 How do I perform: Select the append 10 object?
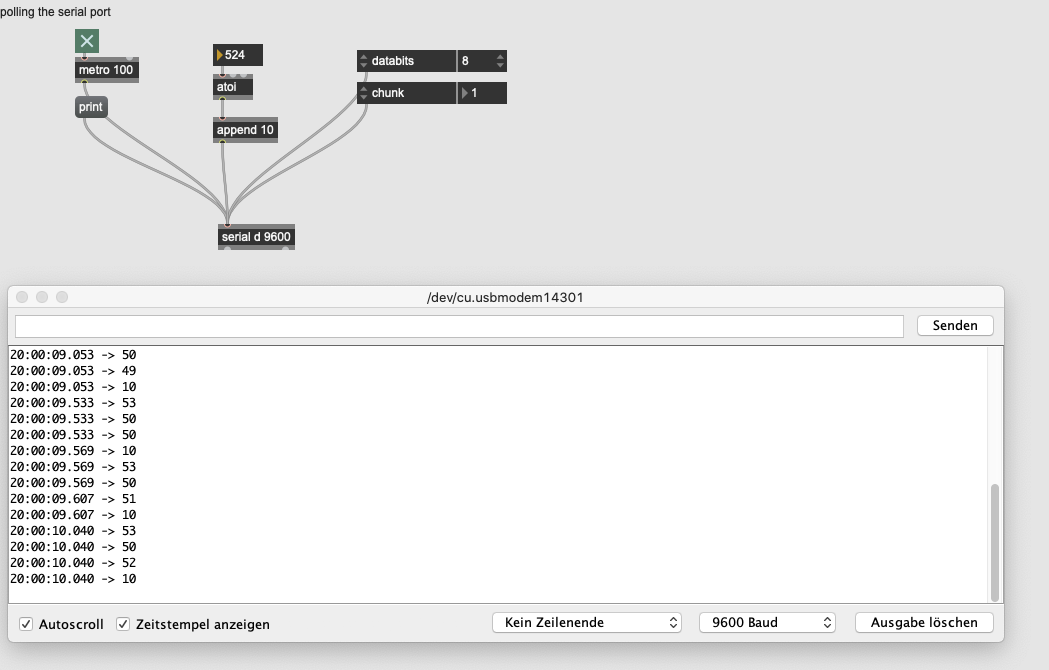click(x=245, y=130)
